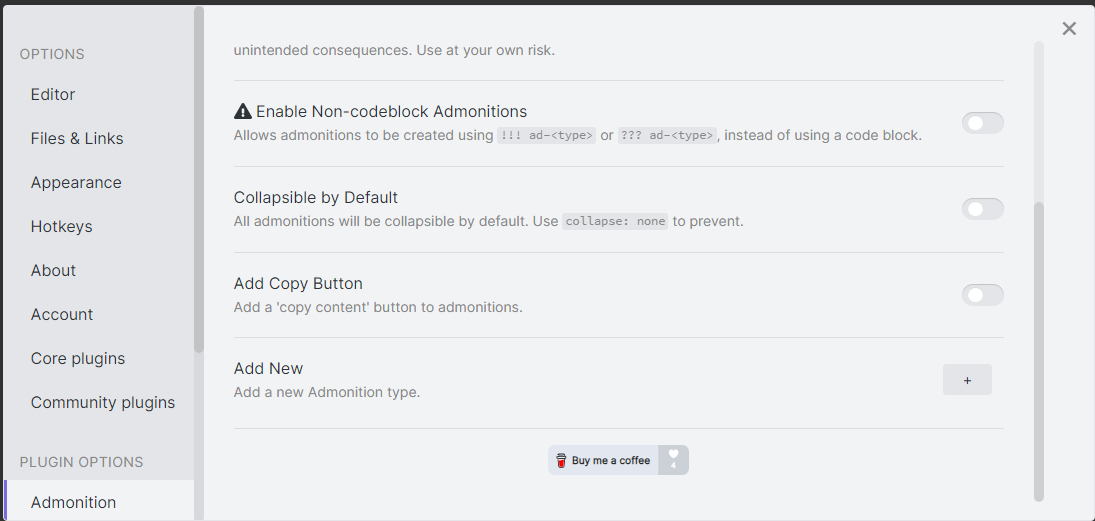
Task: Enable Non-codeblock Admonitions toggle
Action: click(x=982, y=123)
